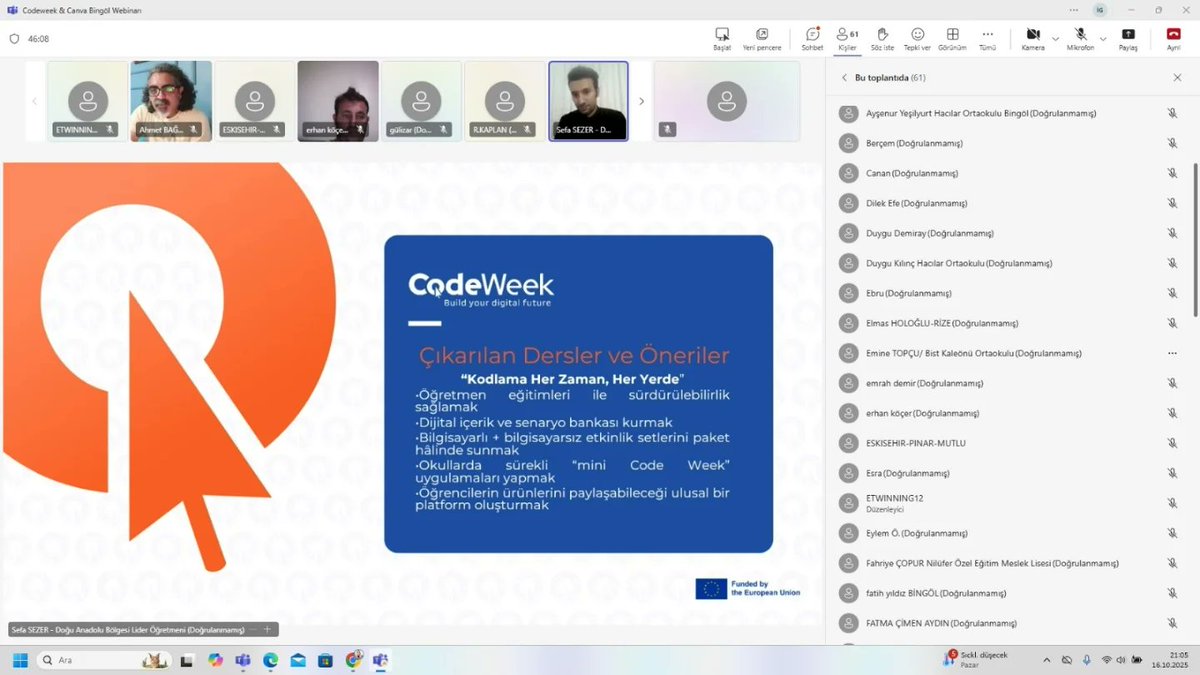Show next participant videos with right arrow
Viewport: 1200px width, 675px height.
pos(641,101)
